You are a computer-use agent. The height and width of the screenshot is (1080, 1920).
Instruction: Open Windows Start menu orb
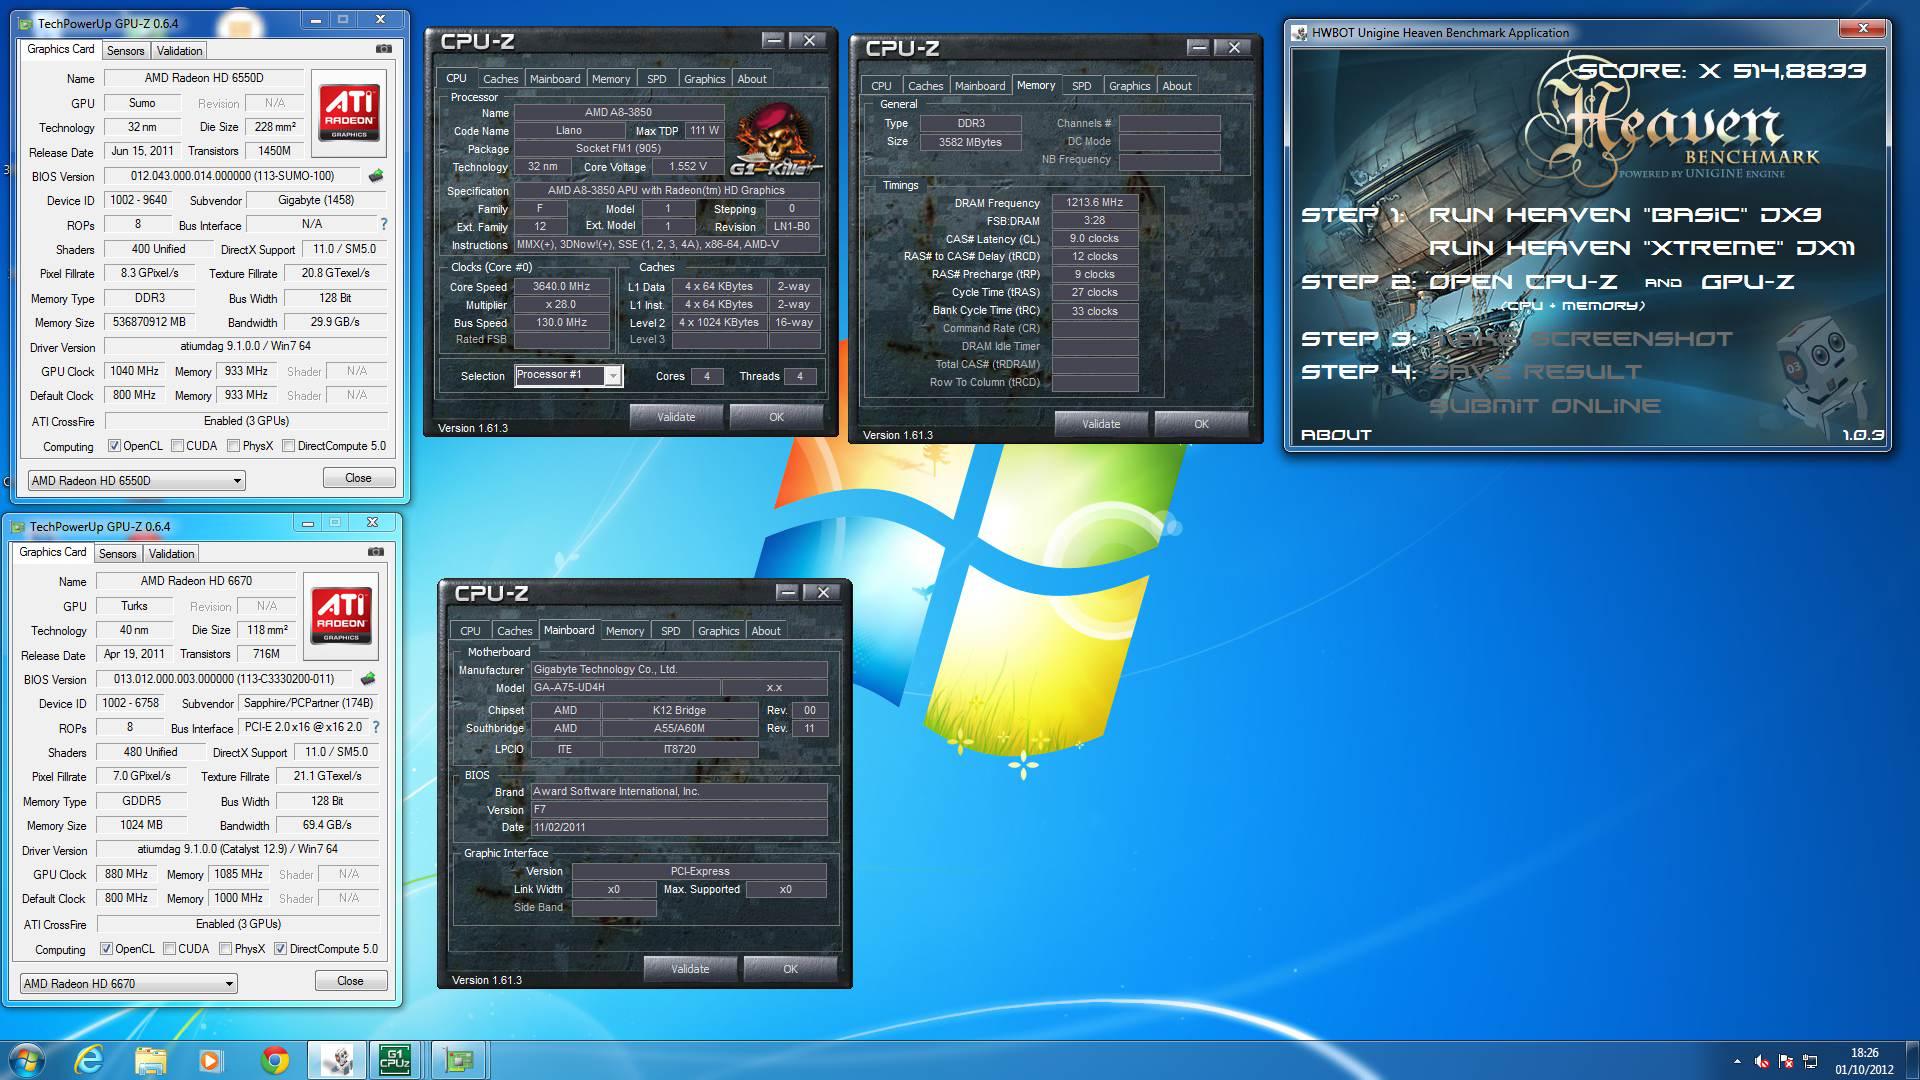point(27,1060)
